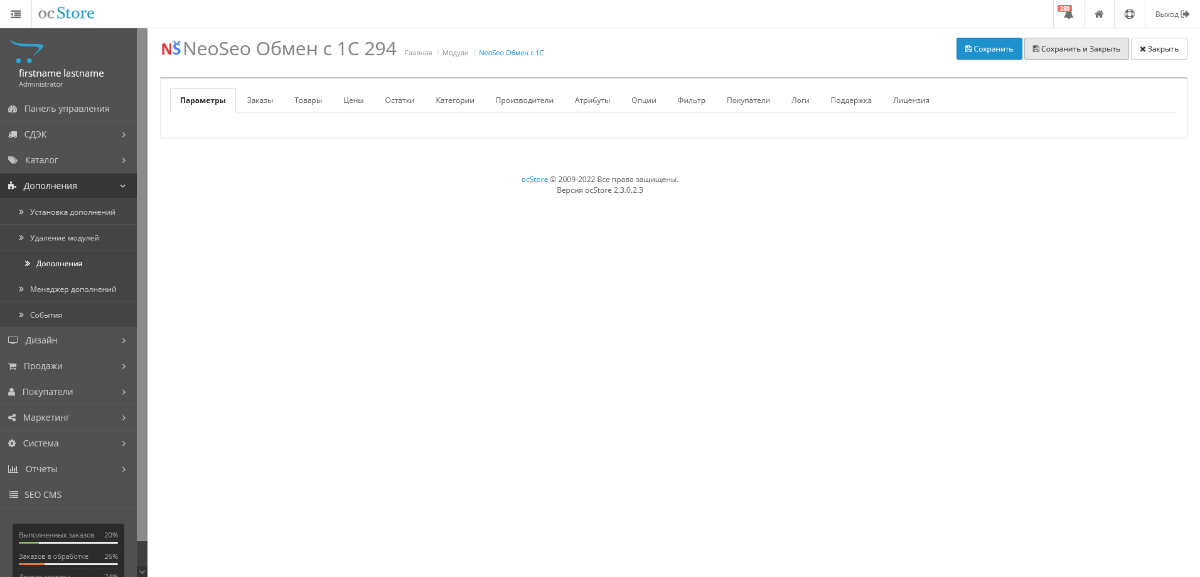Log out using the Выход button
This screenshot has width=1200, height=577.
click(1171, 14)
